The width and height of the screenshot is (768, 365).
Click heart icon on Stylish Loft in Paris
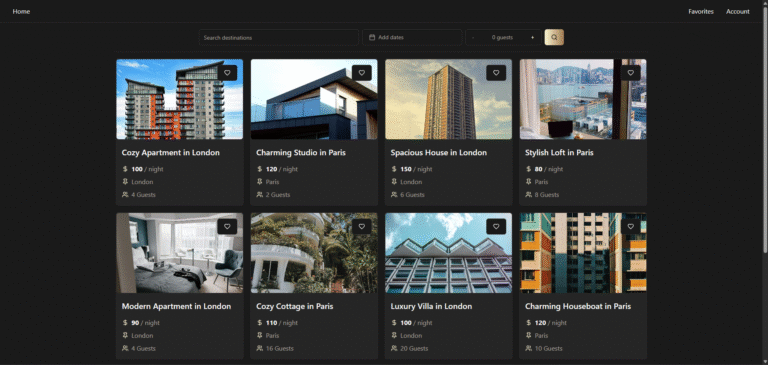point(630,73)
